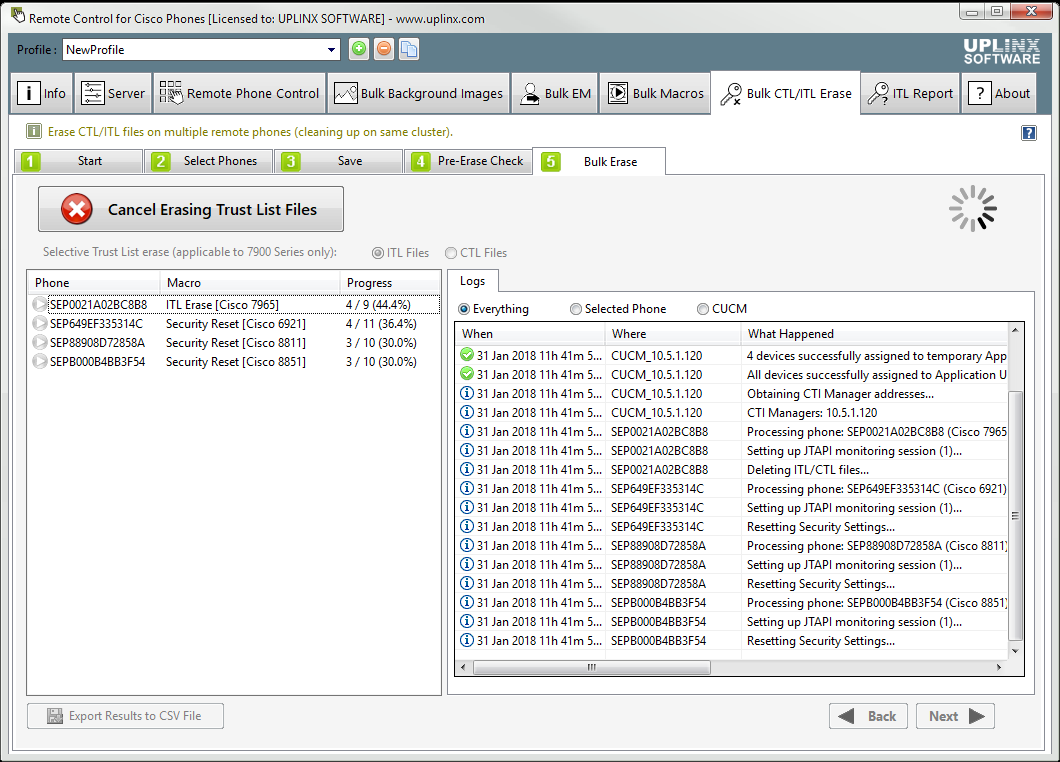Click the green add profile icon
The width and height of the screenshot is (1060, 762).
pos(359,49)
